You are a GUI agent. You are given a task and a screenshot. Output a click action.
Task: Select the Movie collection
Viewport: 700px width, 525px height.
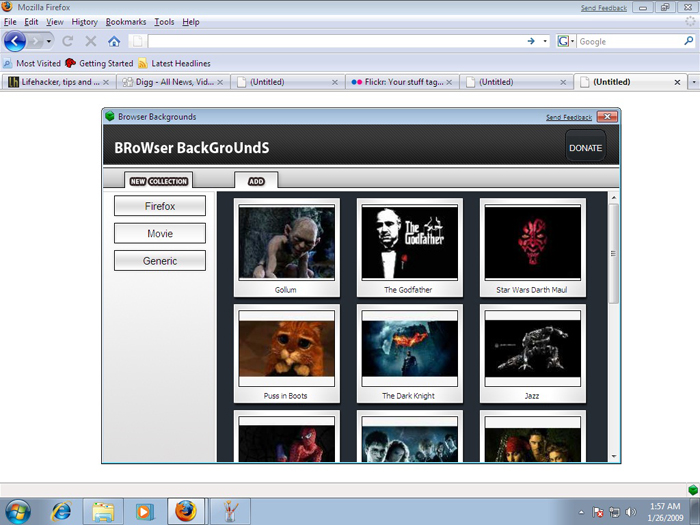160,233
